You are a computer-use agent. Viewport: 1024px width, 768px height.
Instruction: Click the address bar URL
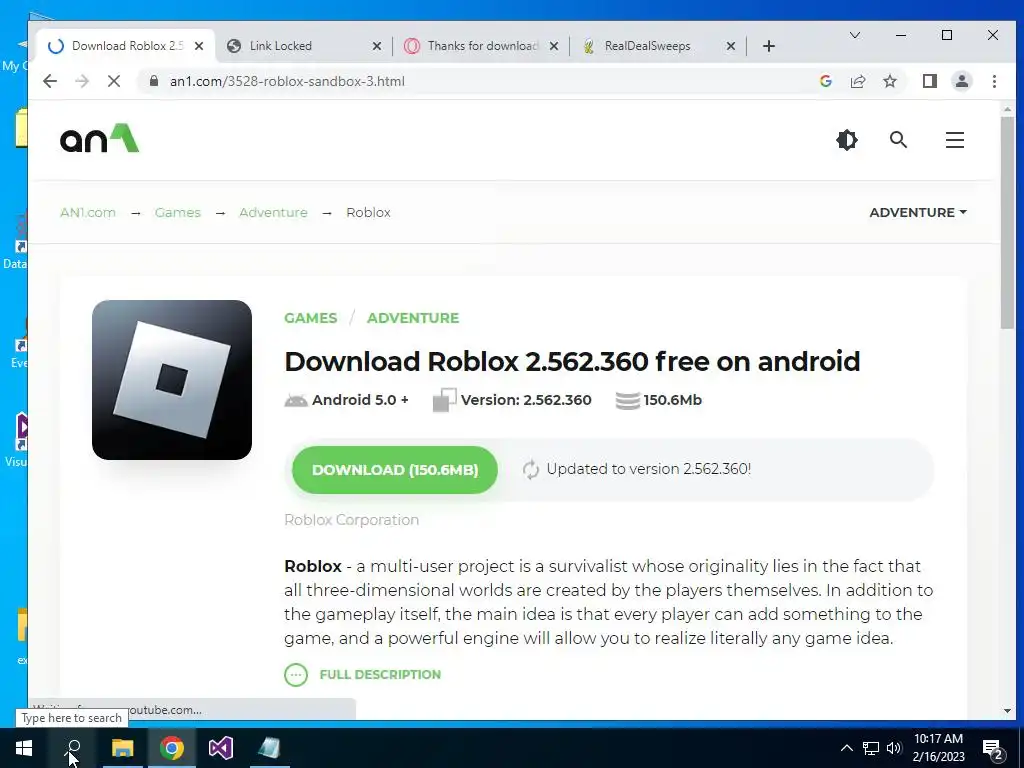click(x=287, y=81)
